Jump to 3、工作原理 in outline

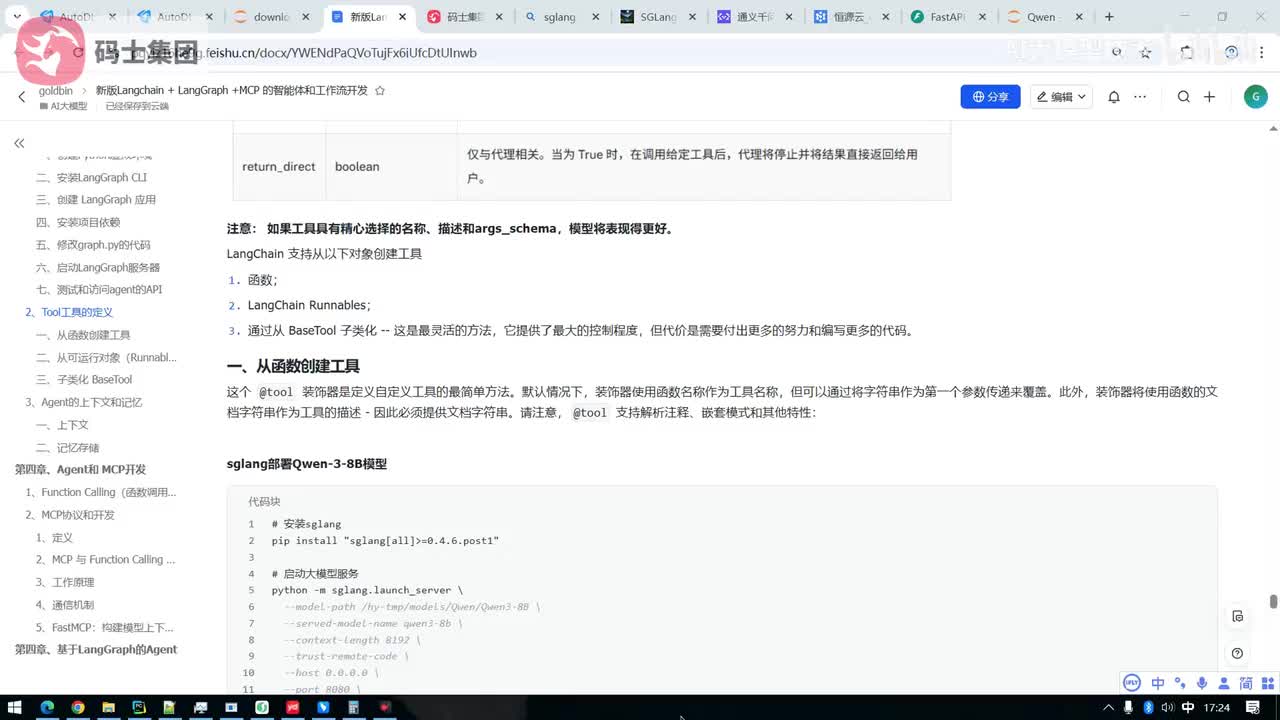(65, 582)
